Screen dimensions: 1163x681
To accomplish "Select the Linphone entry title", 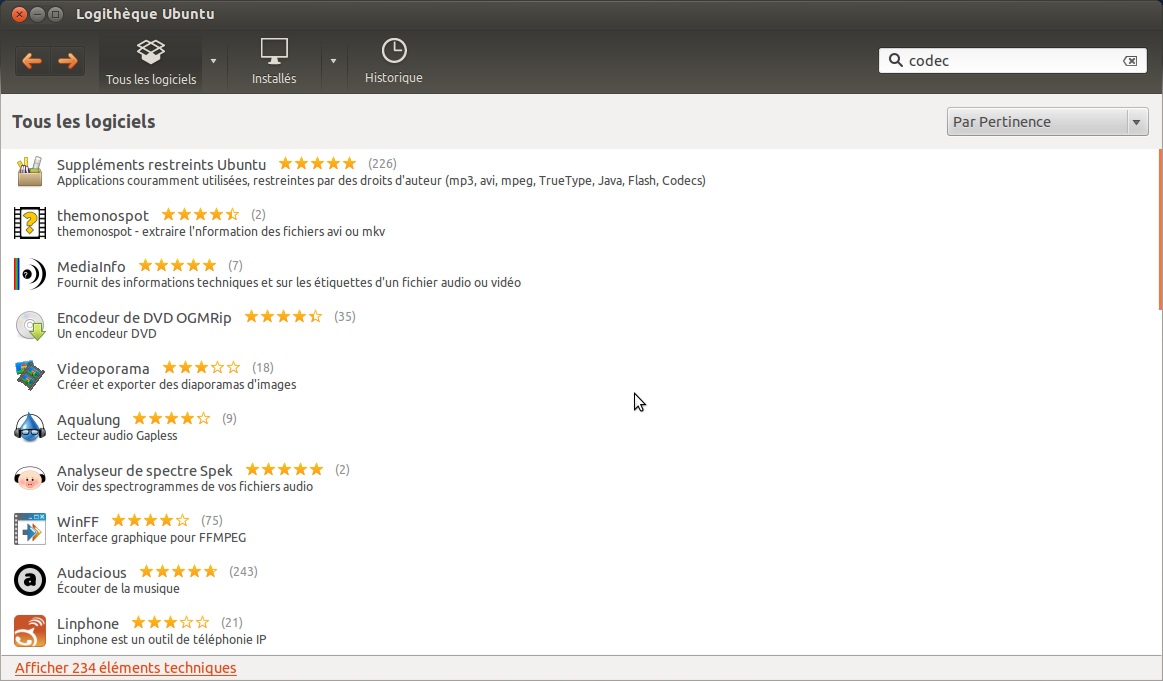I will point(88,624).
